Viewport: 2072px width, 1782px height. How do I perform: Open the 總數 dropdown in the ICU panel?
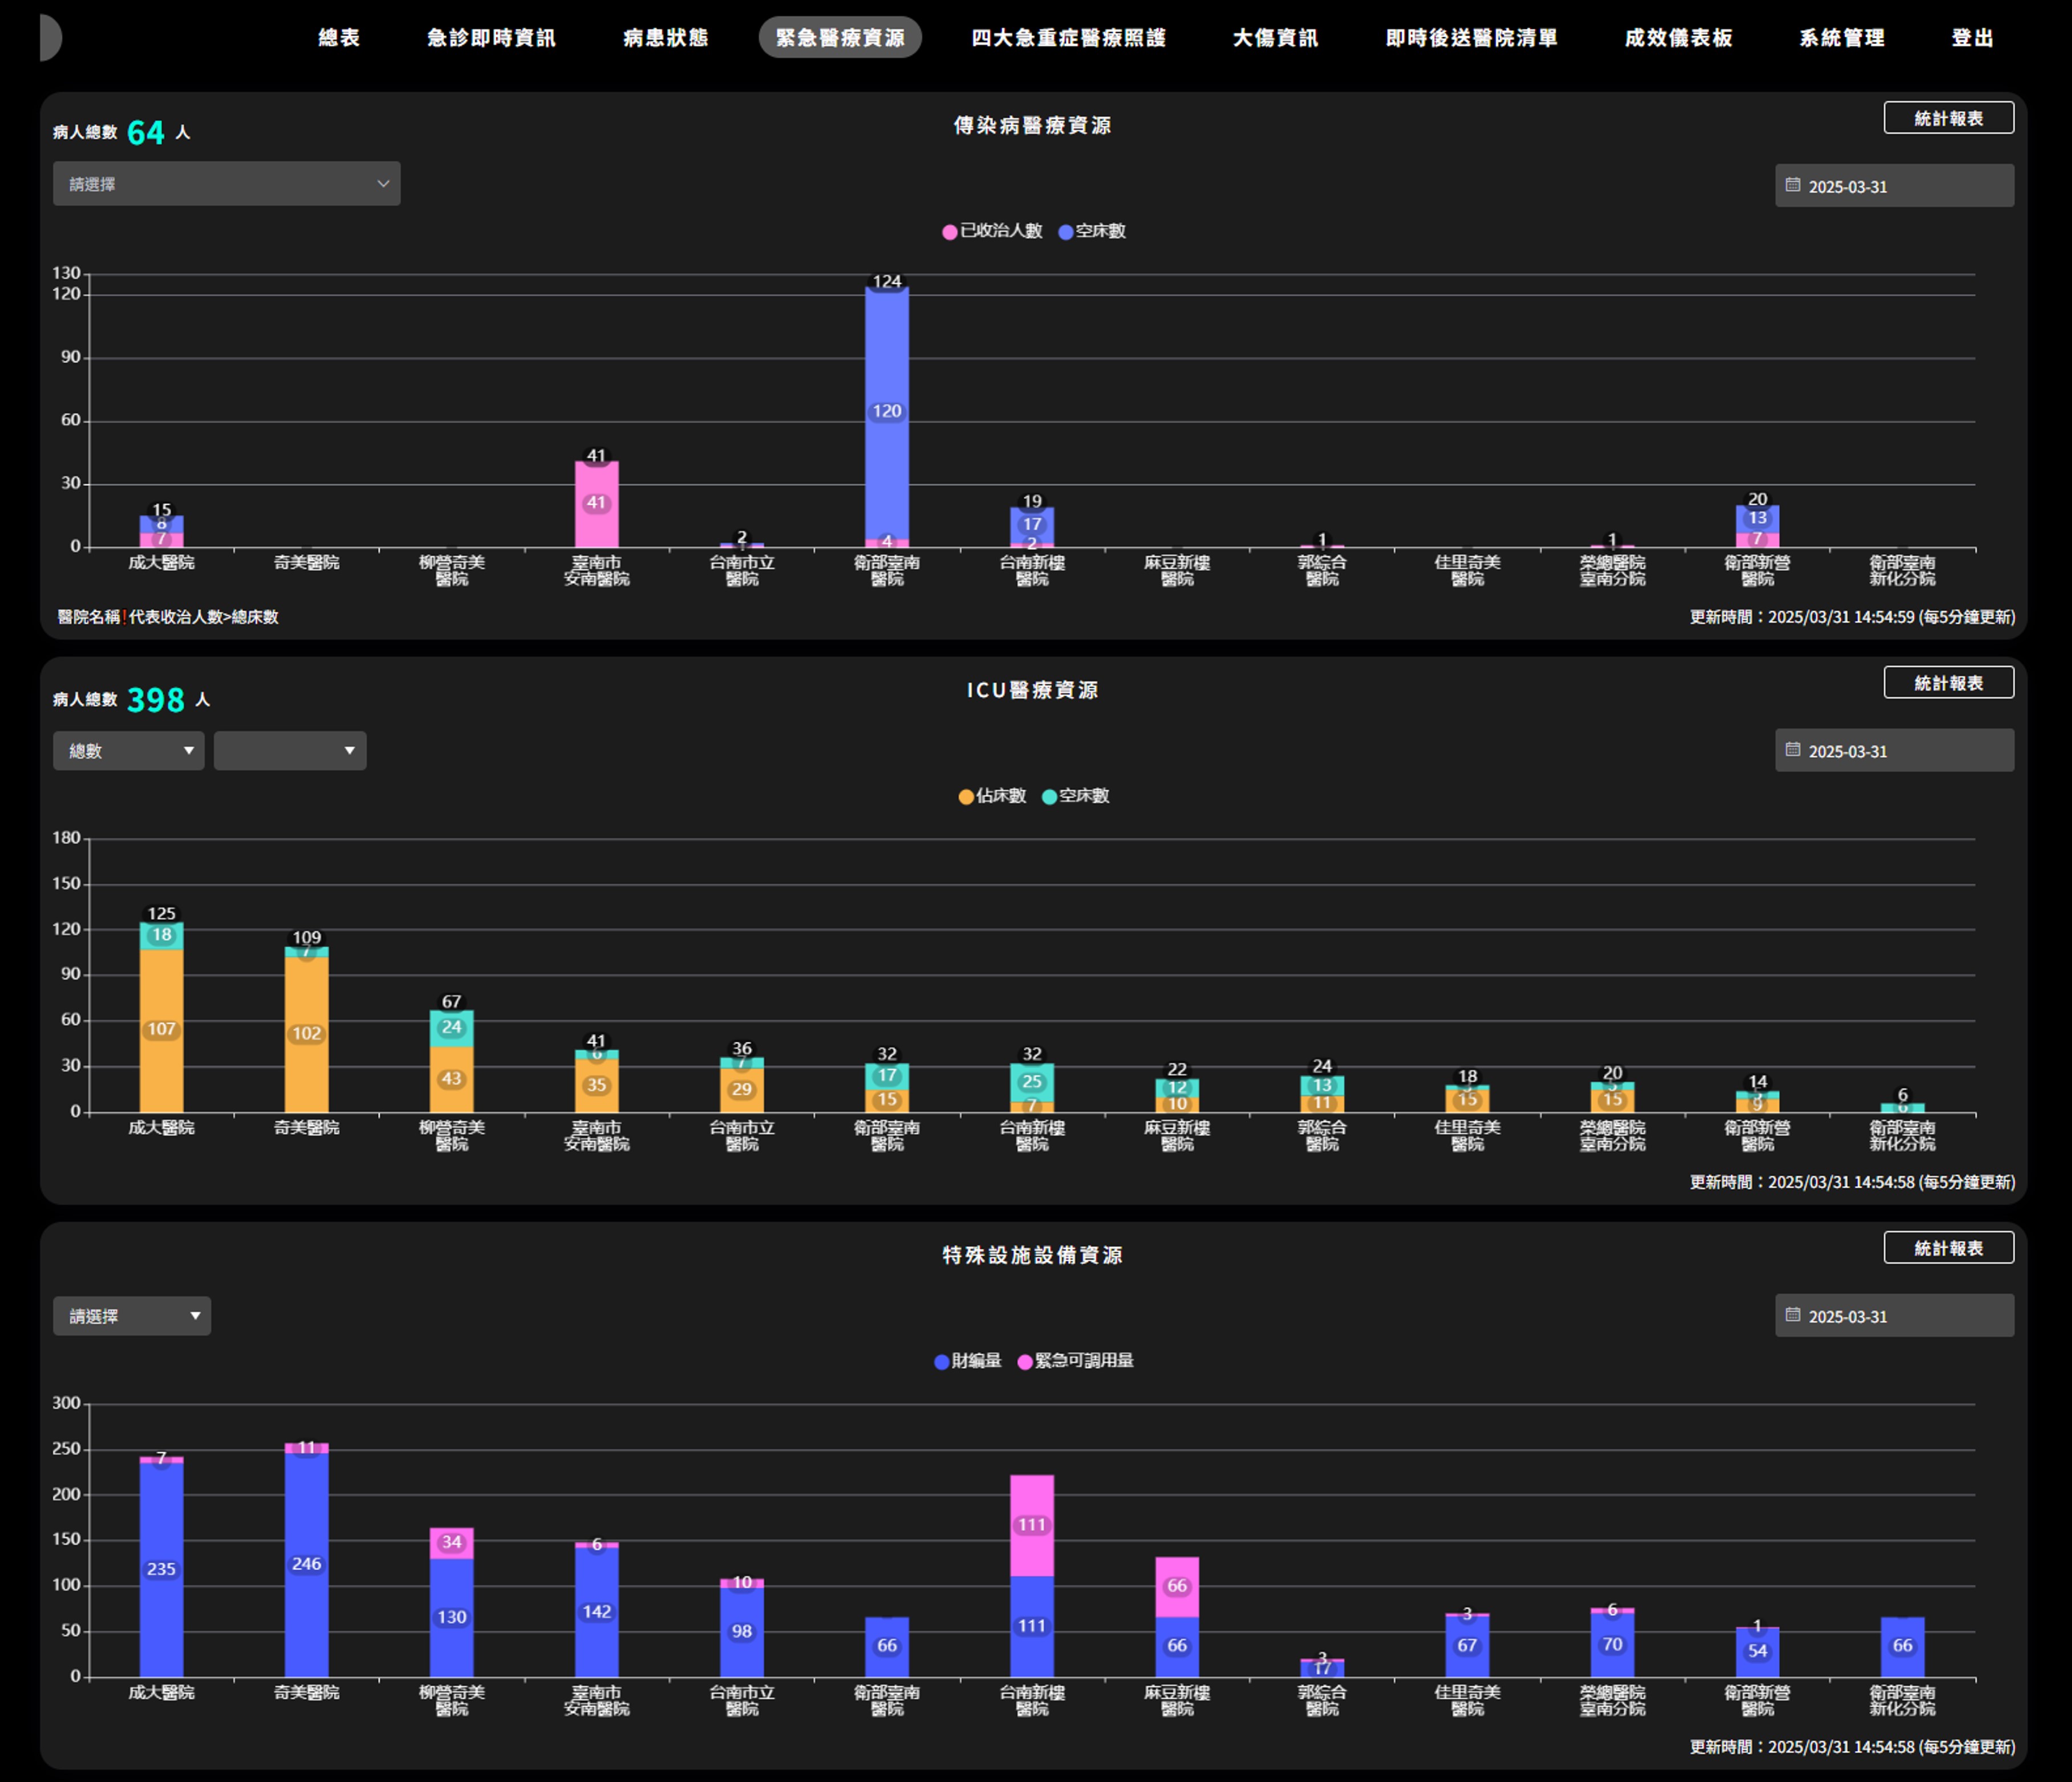pos(128,751)
